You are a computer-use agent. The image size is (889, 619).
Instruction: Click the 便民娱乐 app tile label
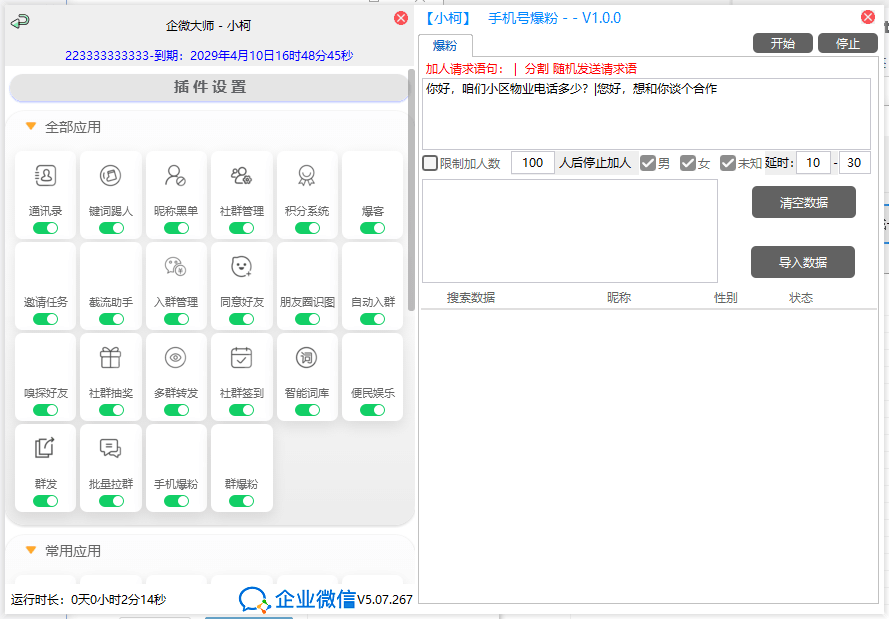click(x=372, y=393)
